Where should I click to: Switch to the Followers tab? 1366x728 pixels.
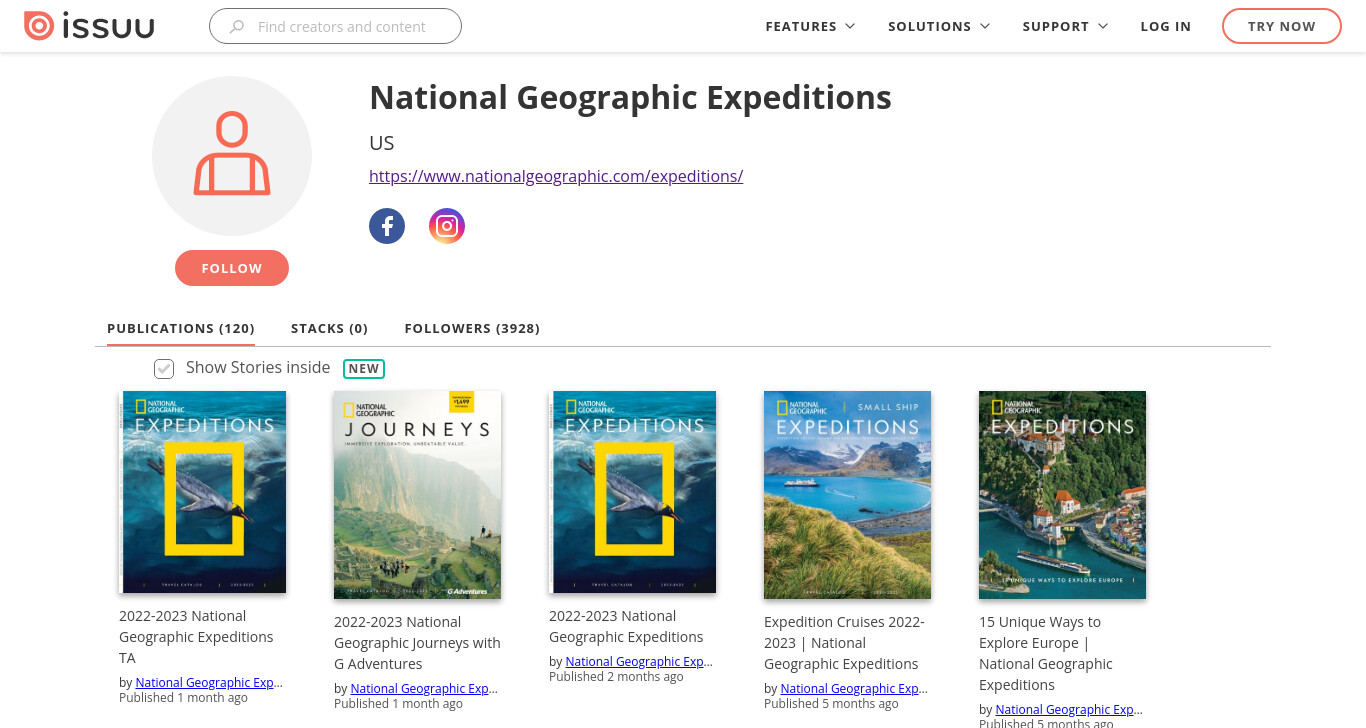pos(472,328)
